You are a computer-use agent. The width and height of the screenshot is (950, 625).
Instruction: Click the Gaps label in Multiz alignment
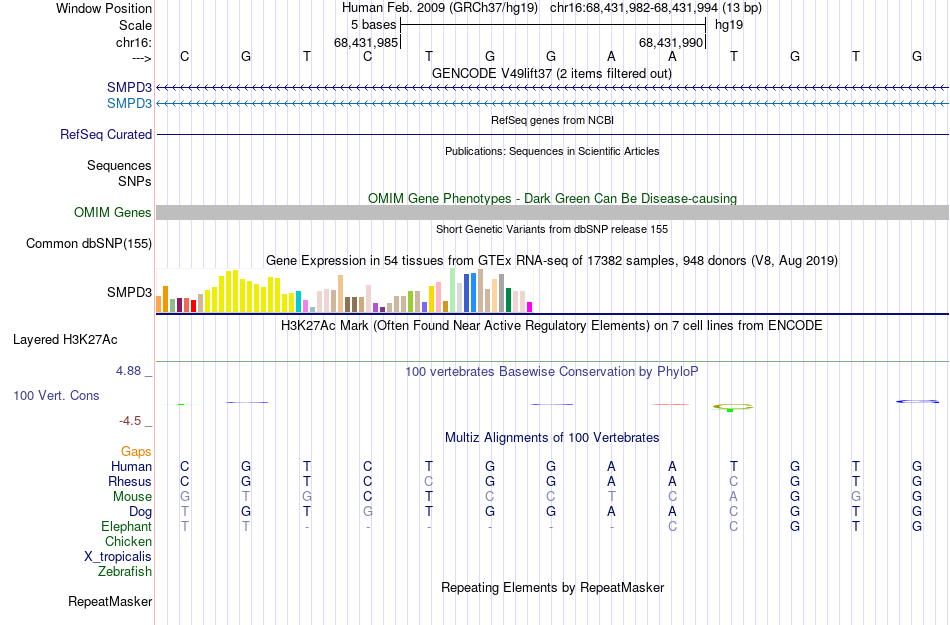pos(136,451)
